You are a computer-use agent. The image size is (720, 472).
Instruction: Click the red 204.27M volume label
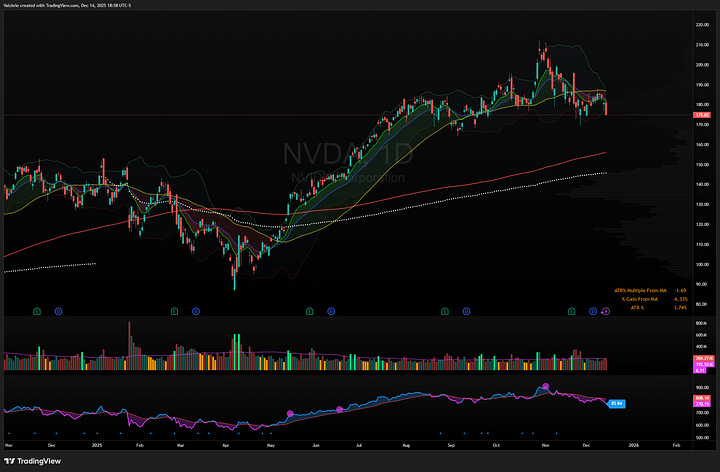(x=704, y=358)
